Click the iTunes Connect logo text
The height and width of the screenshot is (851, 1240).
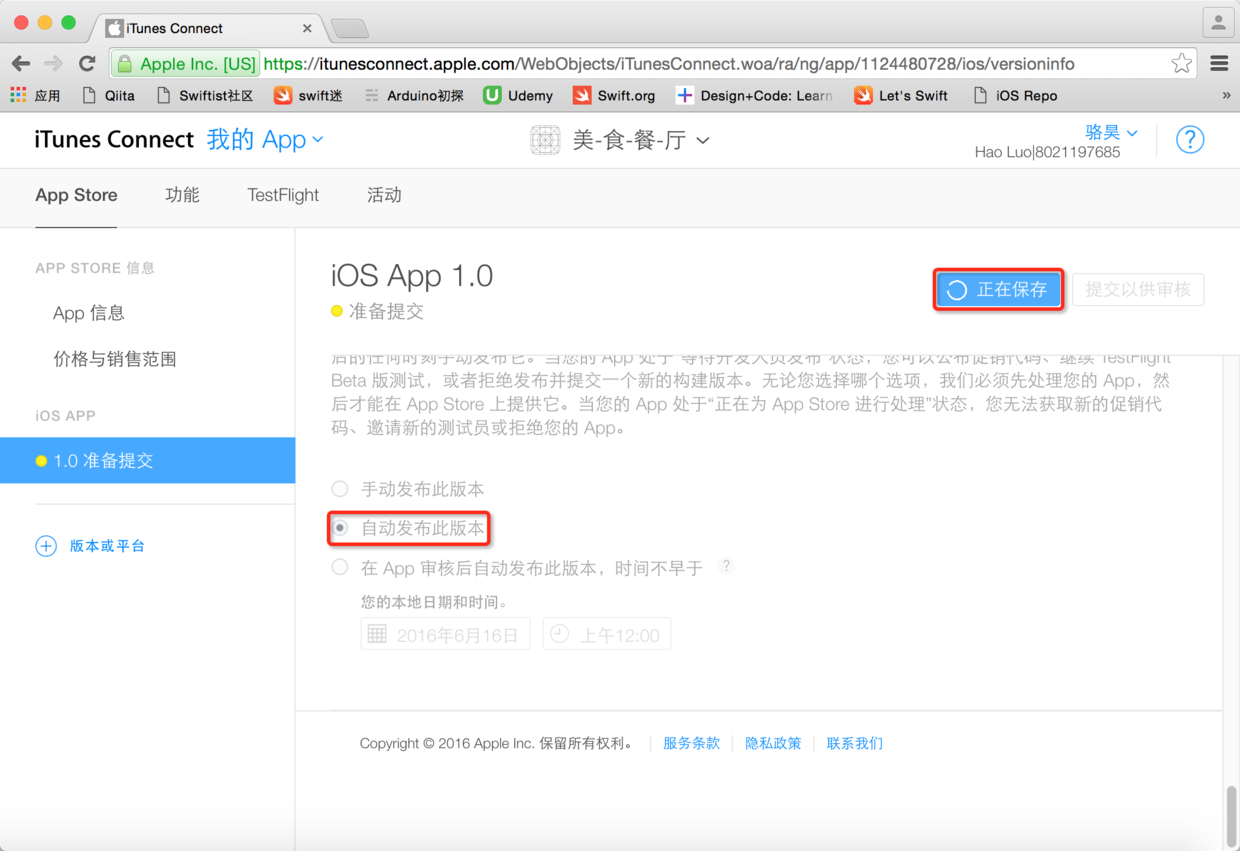click(114, 139)
